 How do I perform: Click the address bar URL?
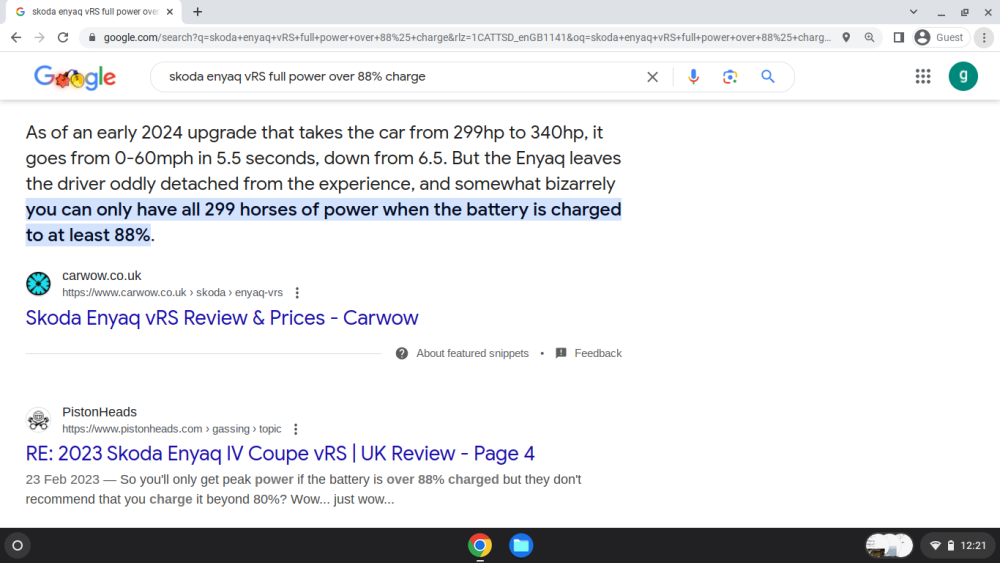tap(467, 38)
